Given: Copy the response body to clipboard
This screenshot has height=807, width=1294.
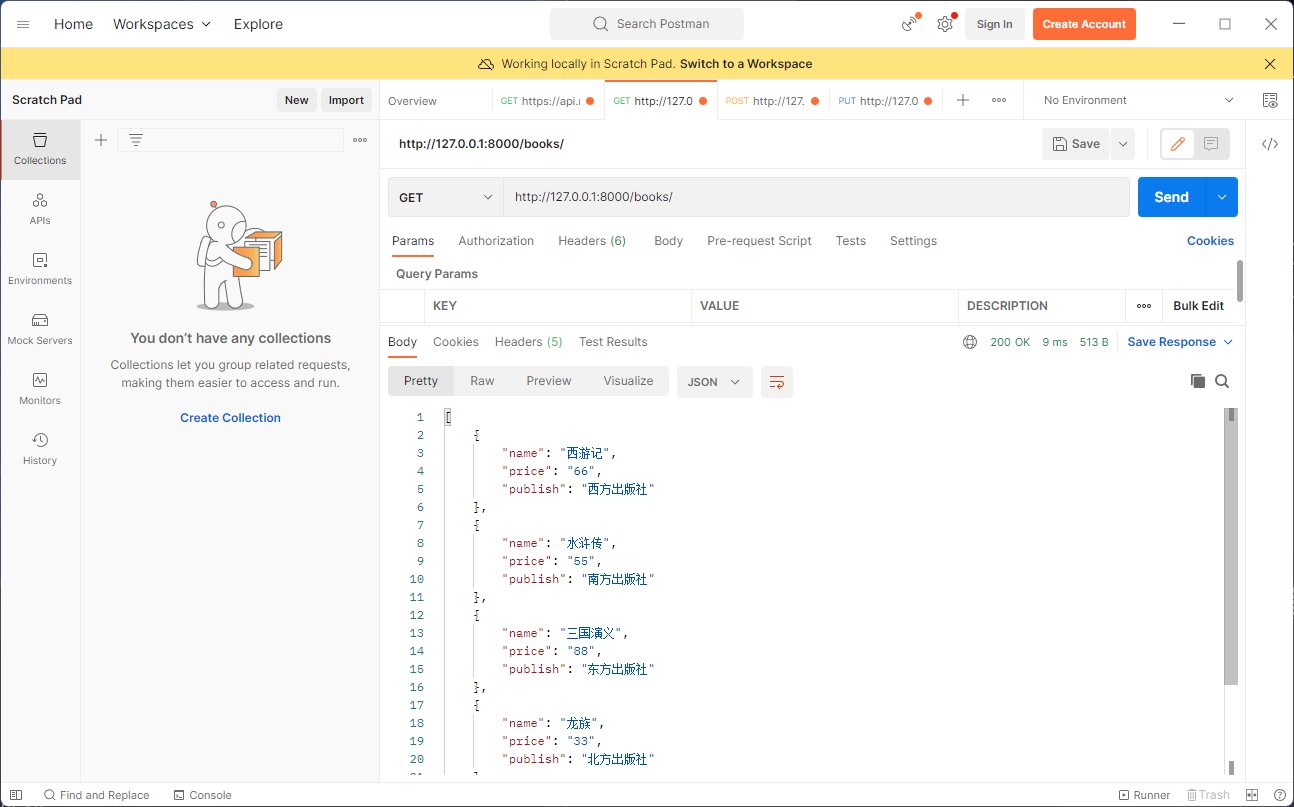Looking at the screenshot, I should point(1198,381).
